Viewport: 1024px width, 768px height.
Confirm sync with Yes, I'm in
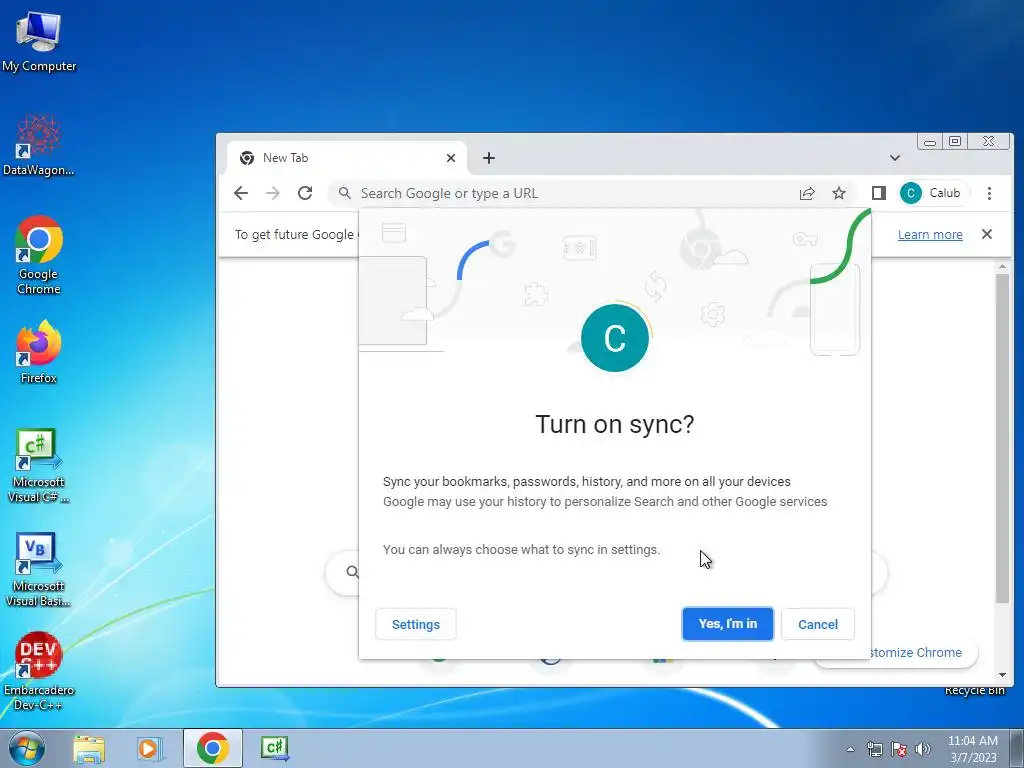728,624
